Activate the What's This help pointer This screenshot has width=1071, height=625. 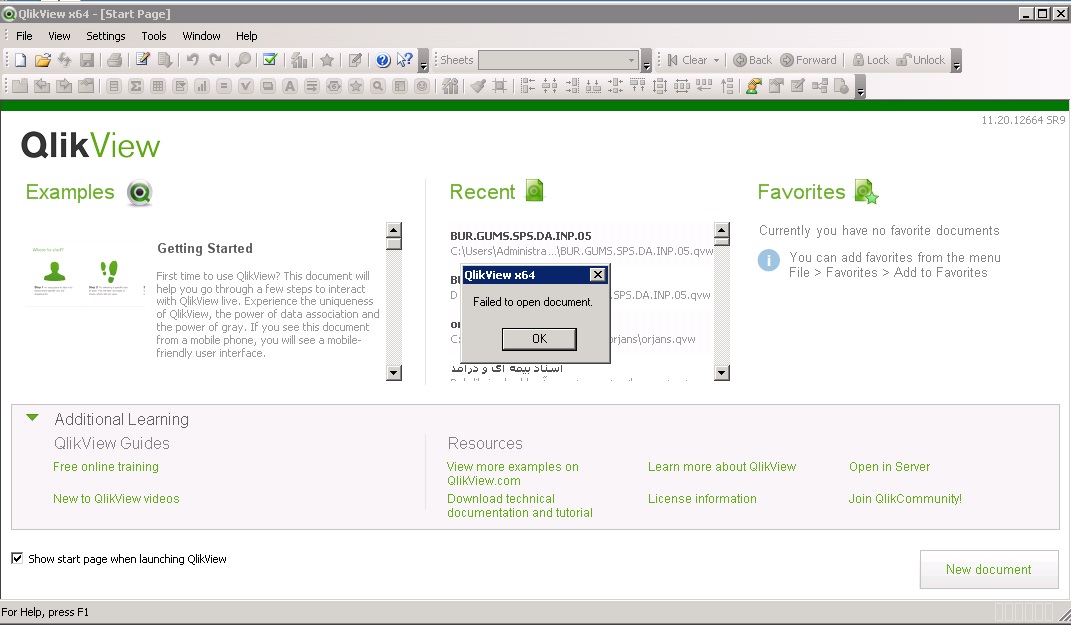coord(405,60)
